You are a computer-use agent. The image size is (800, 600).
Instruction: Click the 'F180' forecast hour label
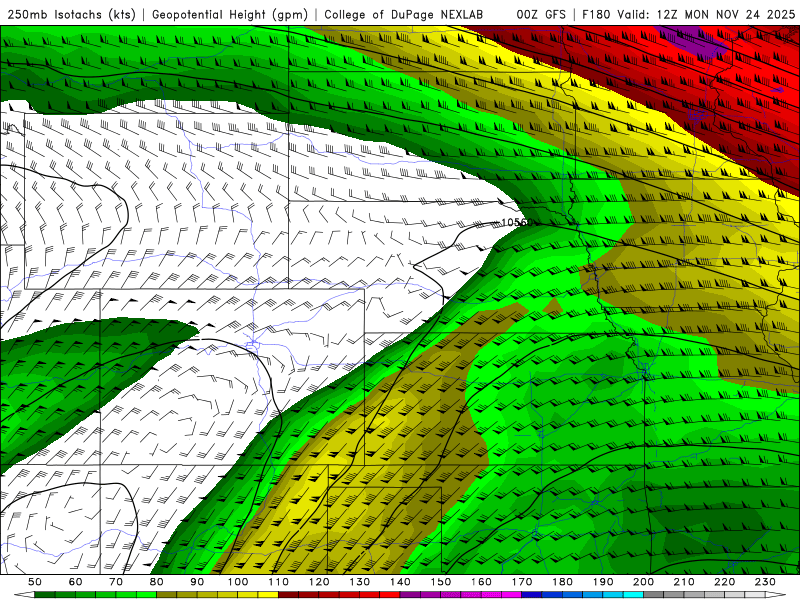[x=596, y=14]
